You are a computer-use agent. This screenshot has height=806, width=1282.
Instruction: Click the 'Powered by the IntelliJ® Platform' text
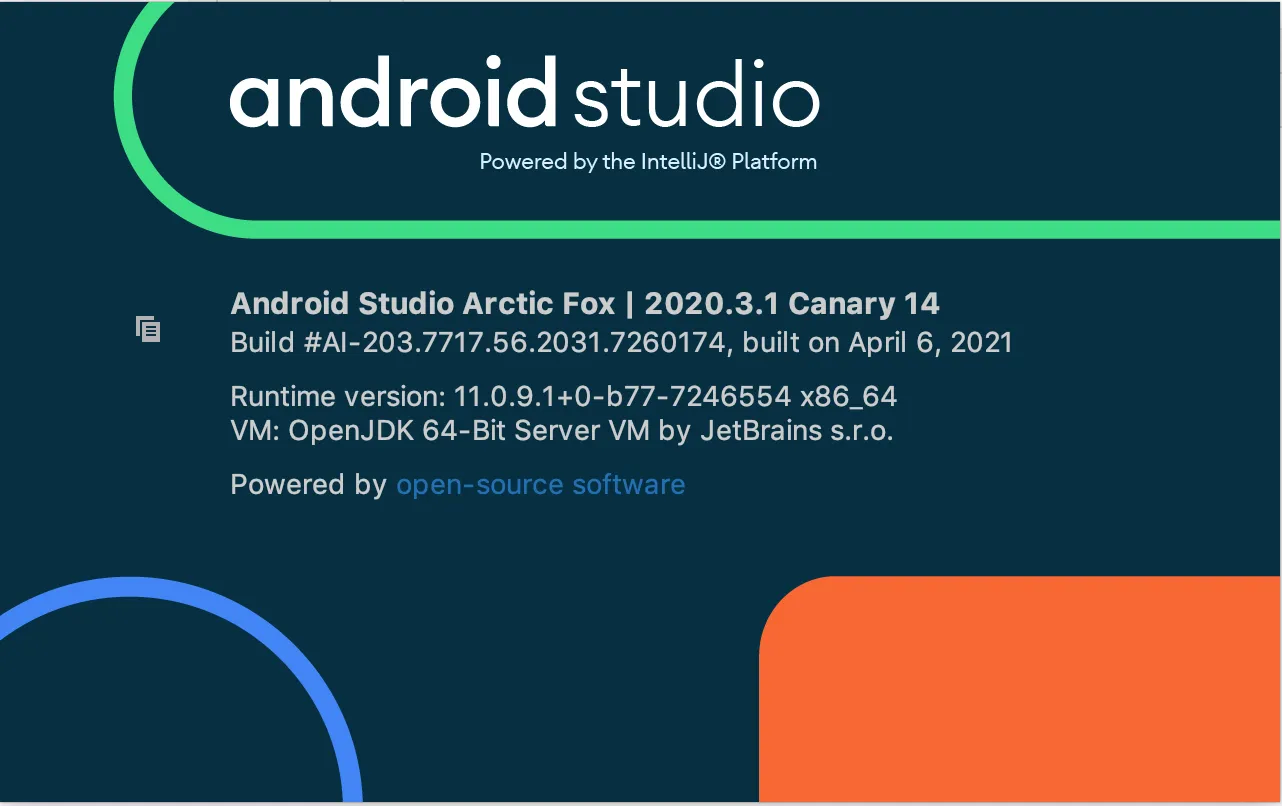(x=648, y=161)
